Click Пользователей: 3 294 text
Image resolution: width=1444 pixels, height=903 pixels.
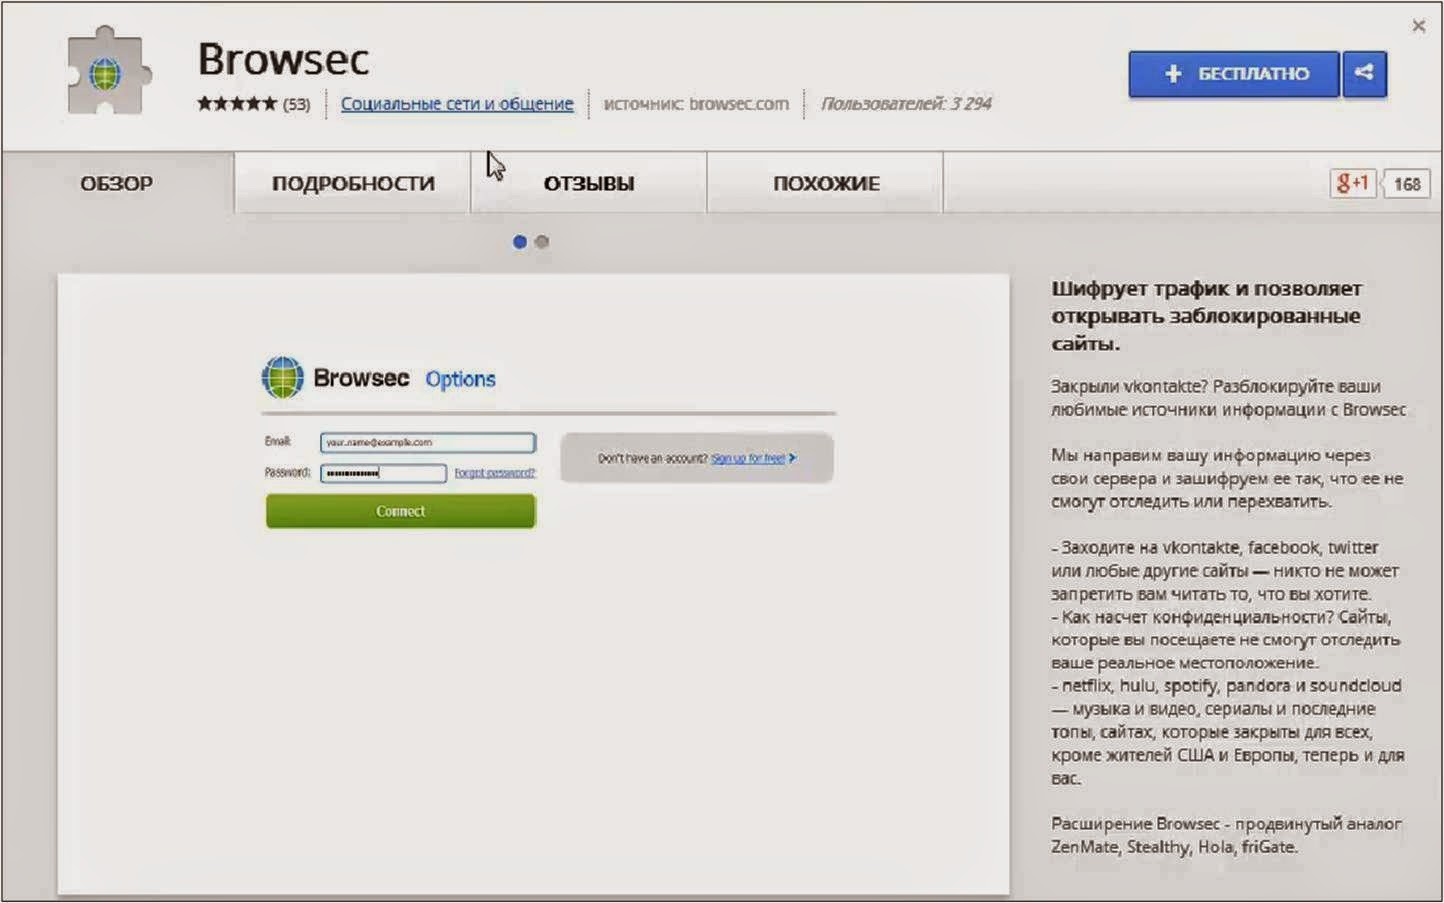tap(906, 103)
